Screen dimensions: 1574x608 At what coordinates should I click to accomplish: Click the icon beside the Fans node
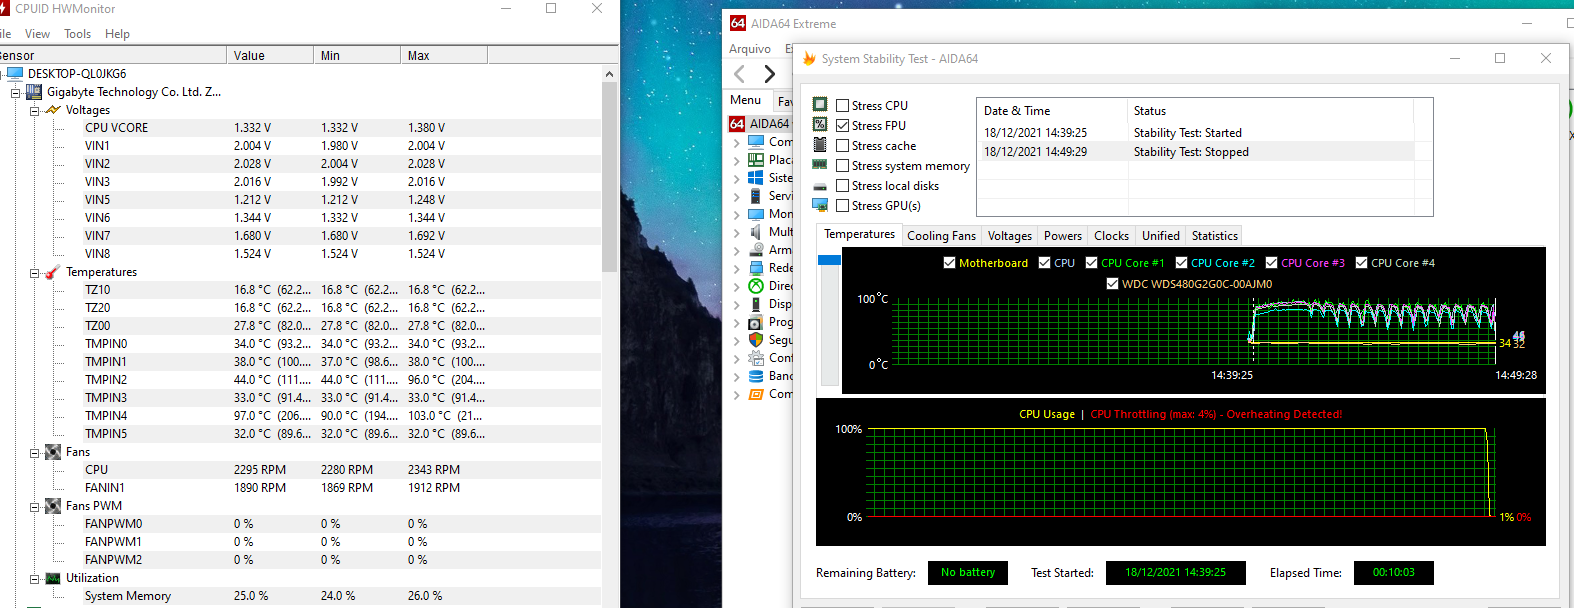(53, 452)
